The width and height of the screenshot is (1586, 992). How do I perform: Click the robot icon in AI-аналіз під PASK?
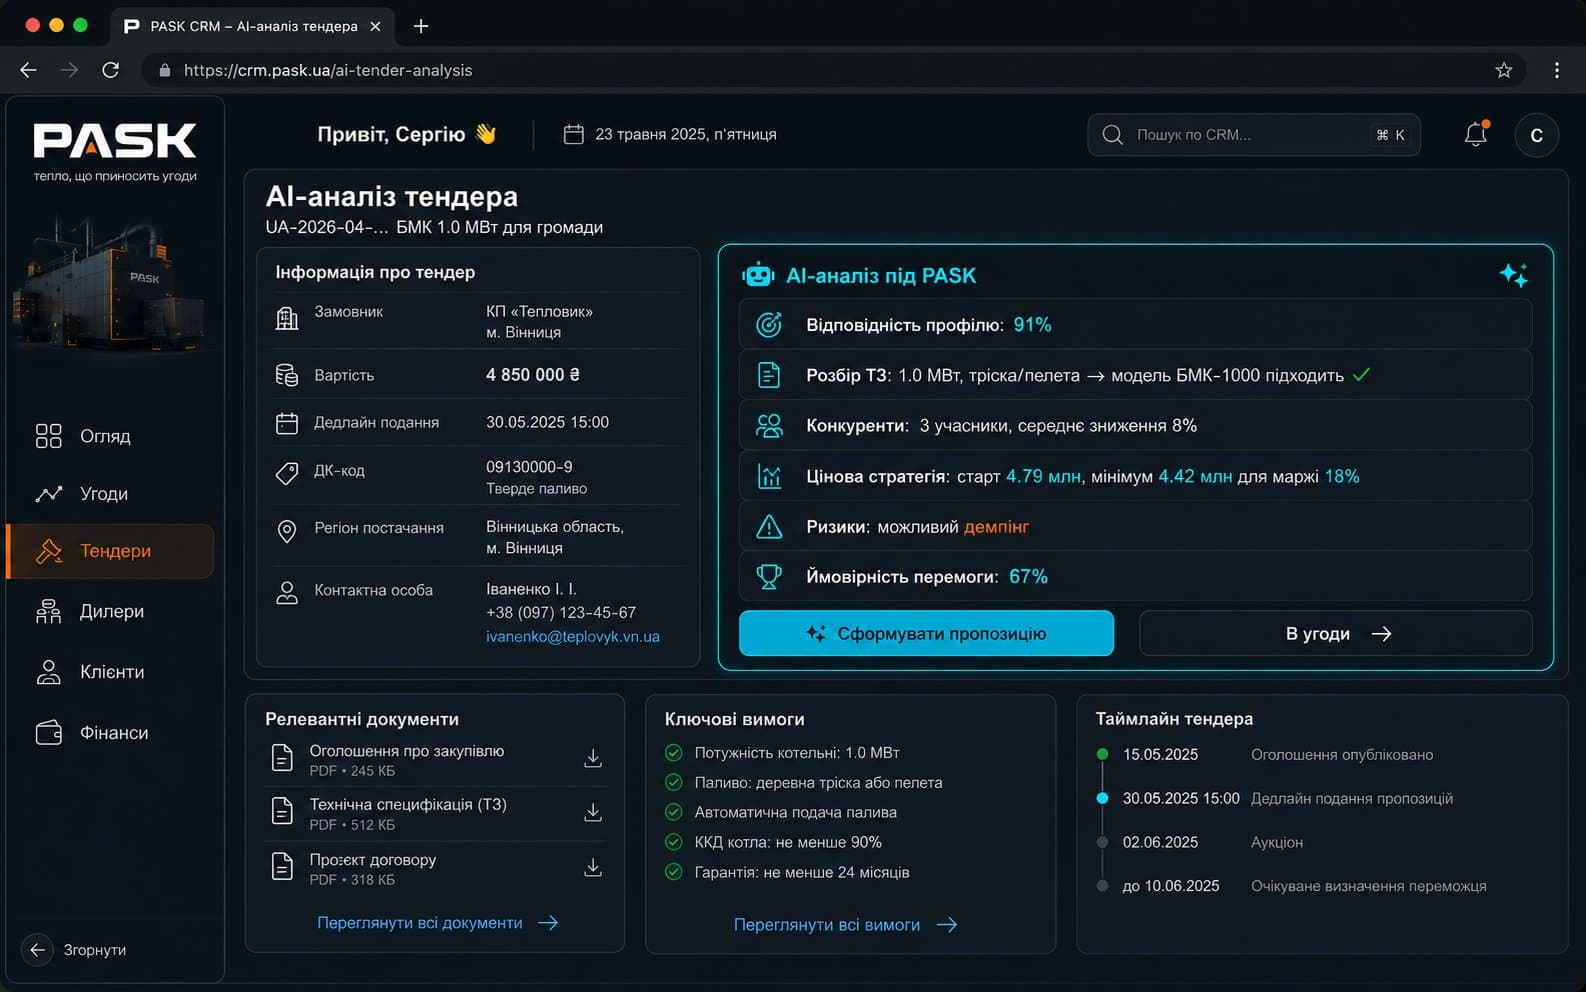click(758, 275)
